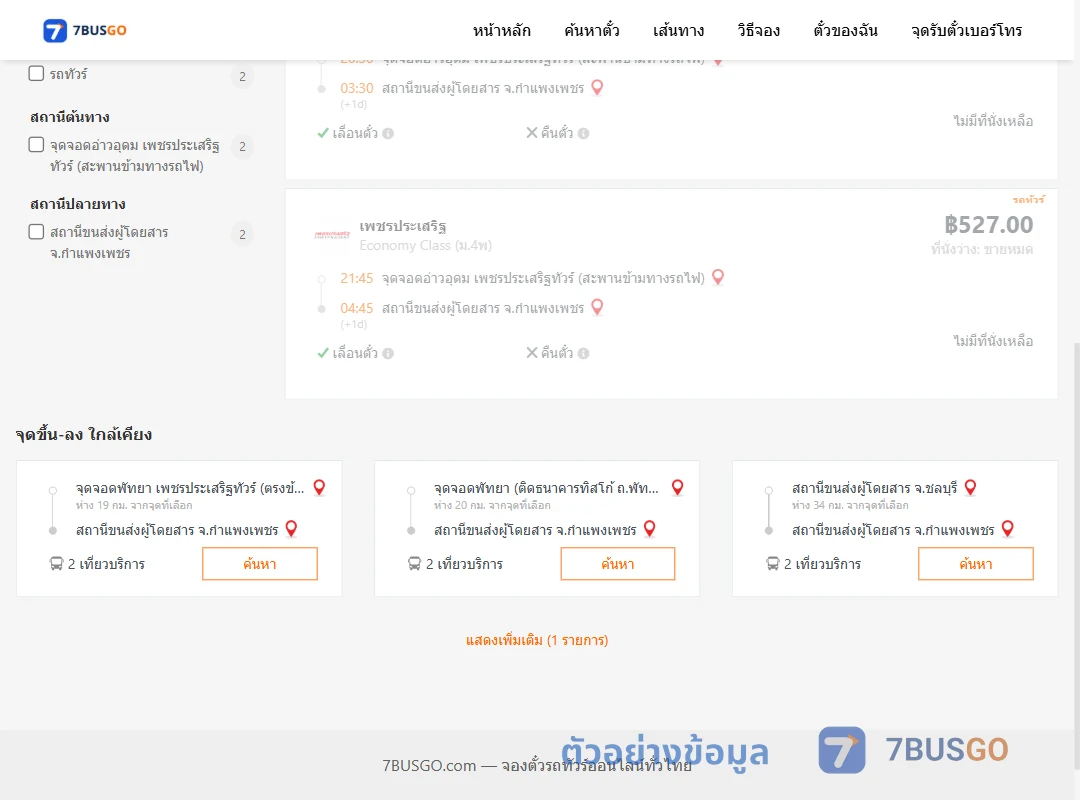
Task: Click destination pin in the 20 กม. nearby card
Action: pyautogui.click(x=650, y=529)
